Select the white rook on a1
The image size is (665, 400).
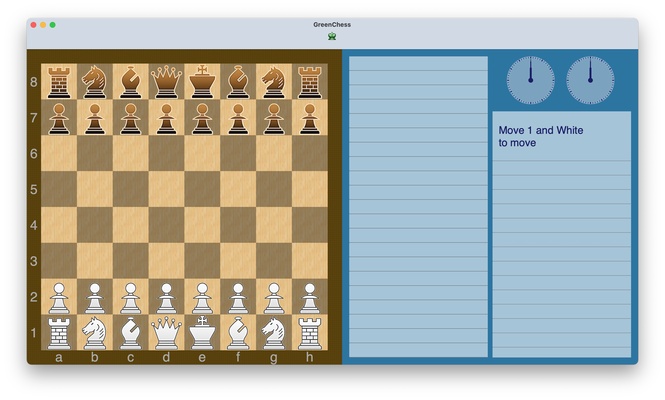tap(59, 333)
